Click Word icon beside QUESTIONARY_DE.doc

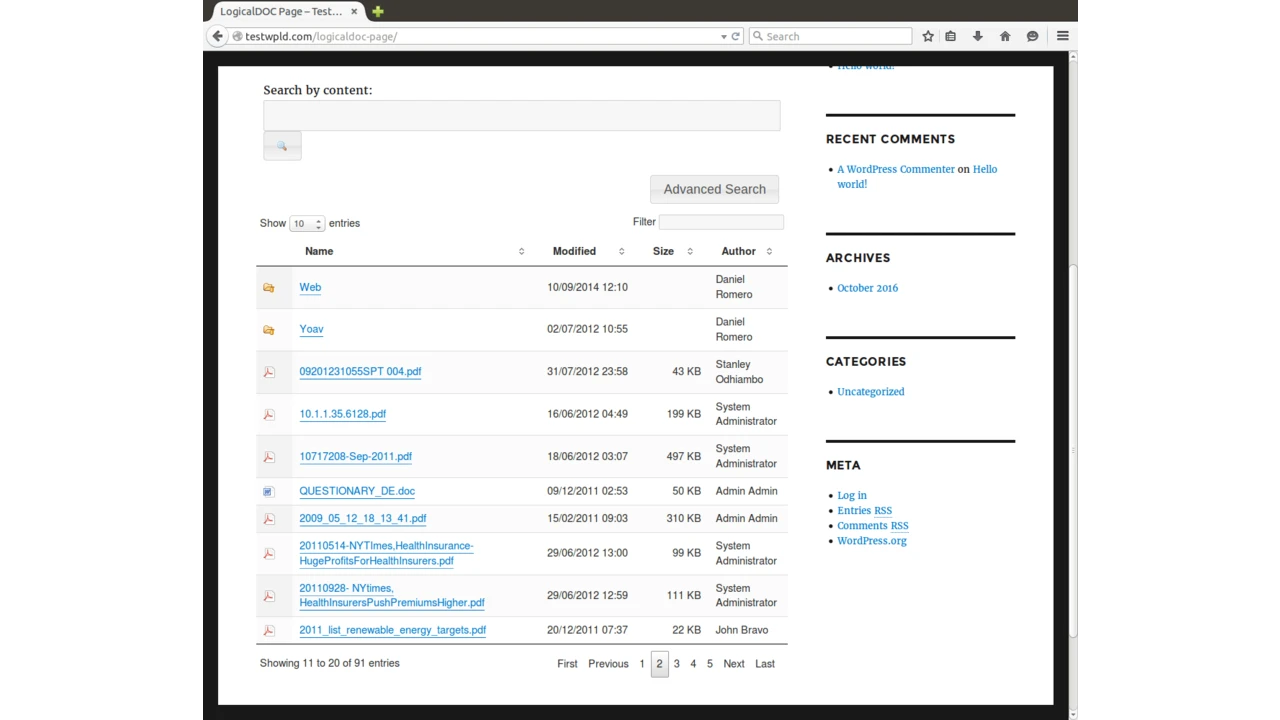point(267,491)
